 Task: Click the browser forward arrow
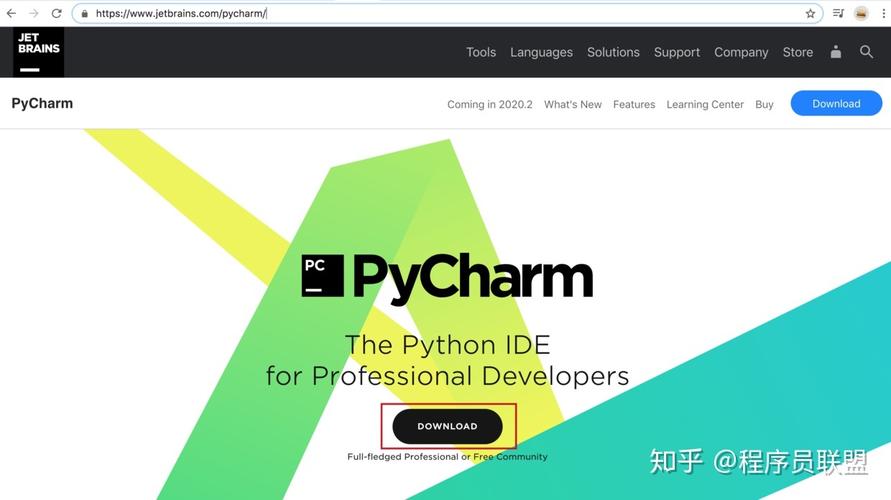[x=34, y=13]
